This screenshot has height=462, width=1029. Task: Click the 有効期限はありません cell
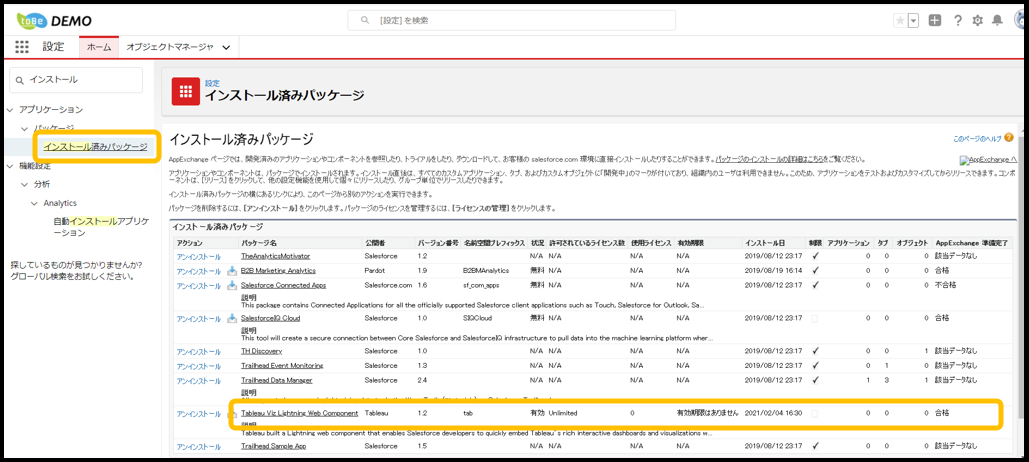[x=708, y=413]
